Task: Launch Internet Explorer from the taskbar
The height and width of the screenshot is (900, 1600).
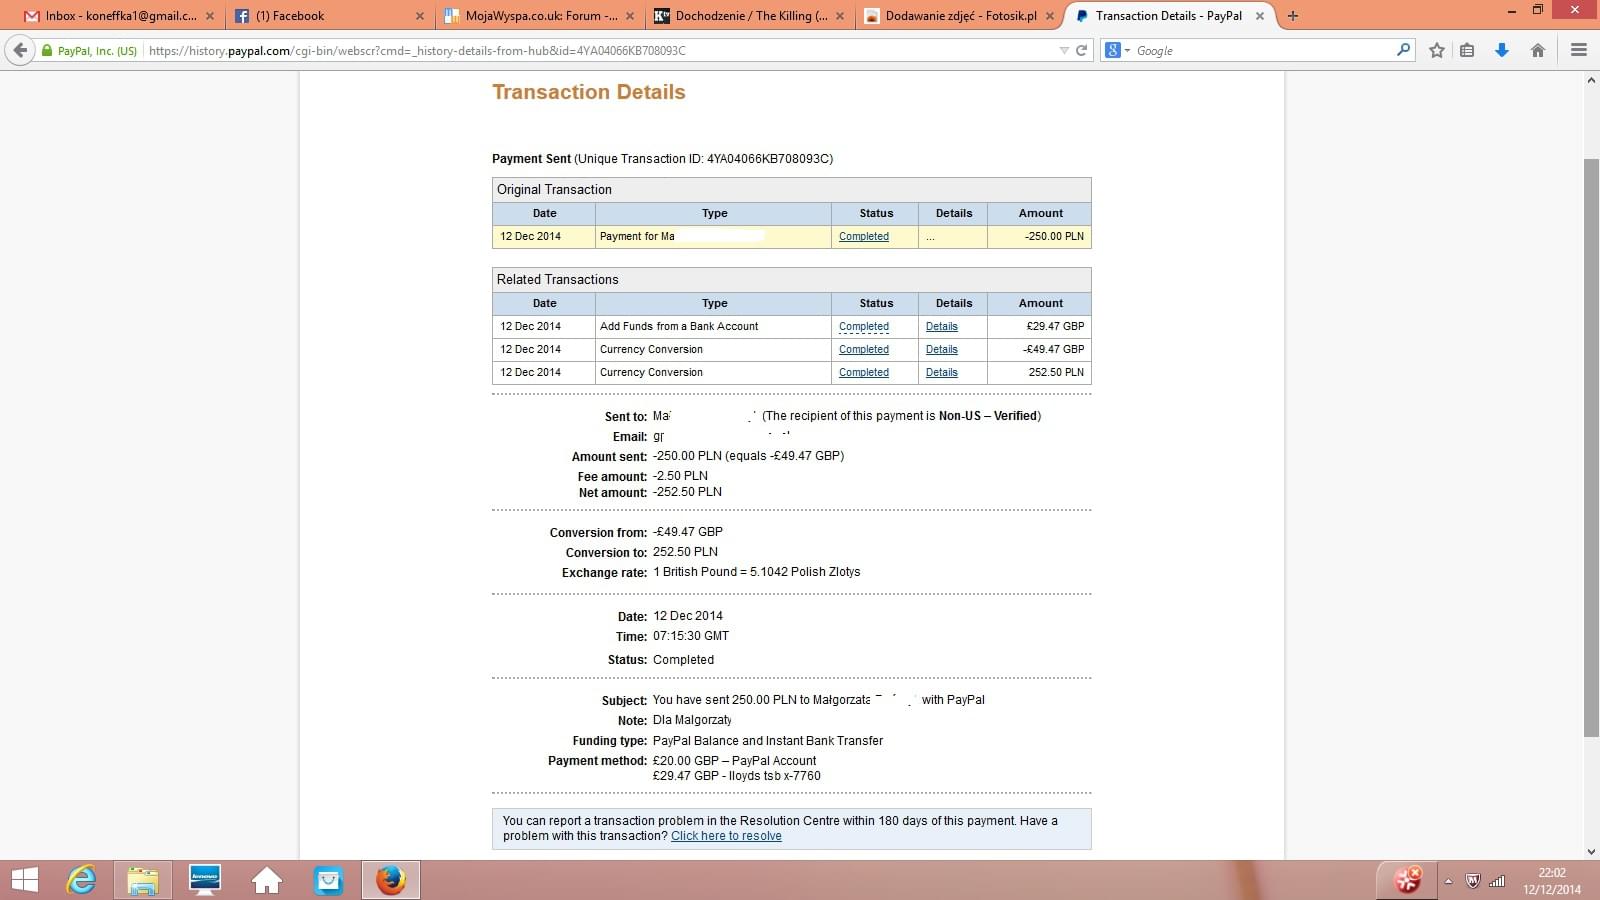Action: pos(82,880)
